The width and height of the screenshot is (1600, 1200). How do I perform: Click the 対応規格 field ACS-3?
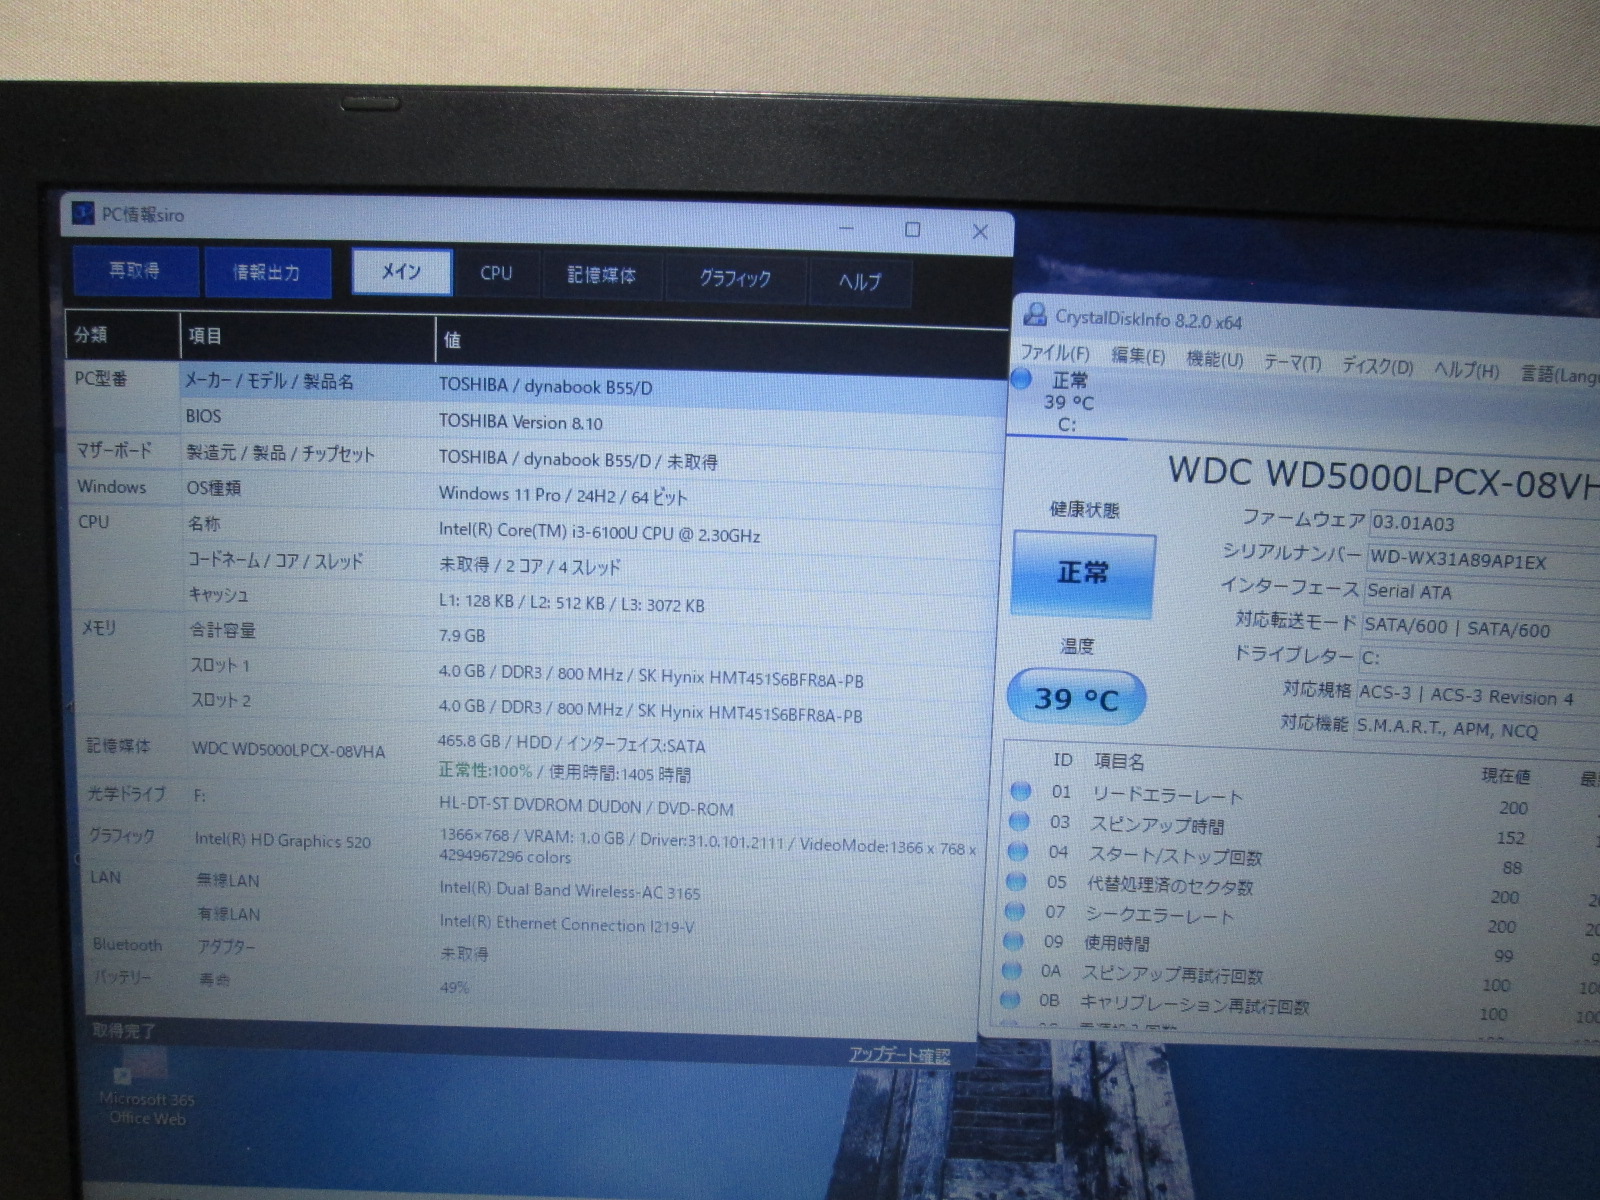(1478, 696)
